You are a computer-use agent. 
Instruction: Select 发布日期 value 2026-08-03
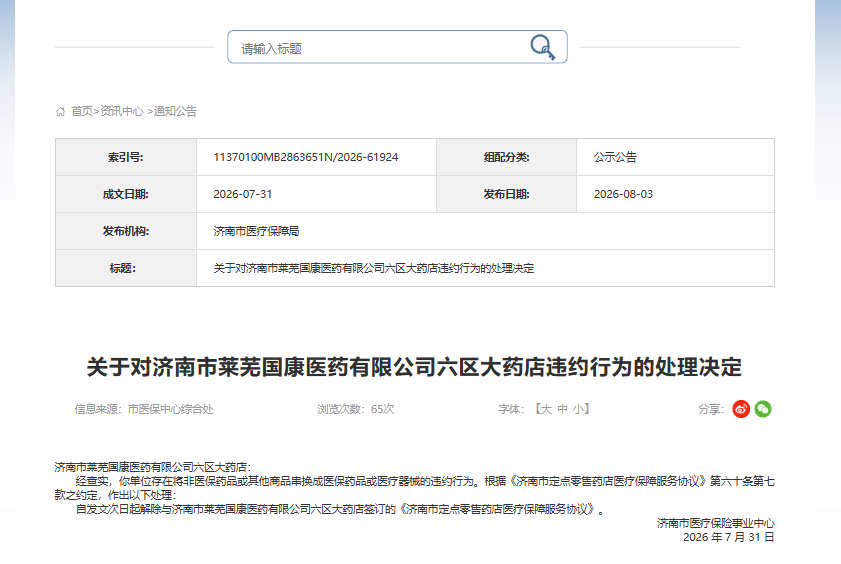pos(623,194)
